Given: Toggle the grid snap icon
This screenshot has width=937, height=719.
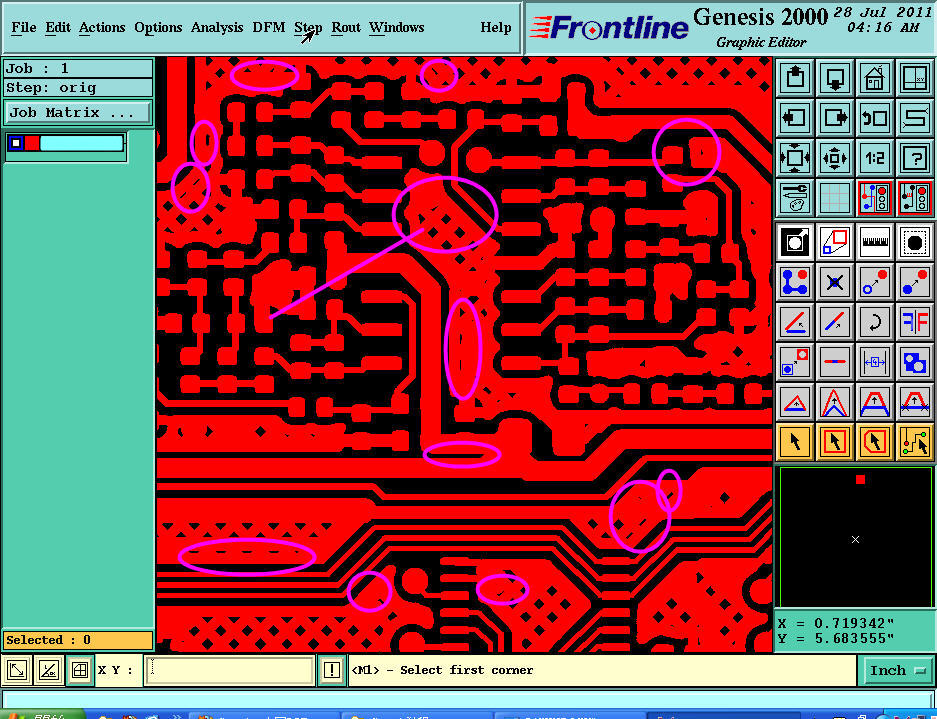Looking at the screenshot, I should (x=79, y=670).
